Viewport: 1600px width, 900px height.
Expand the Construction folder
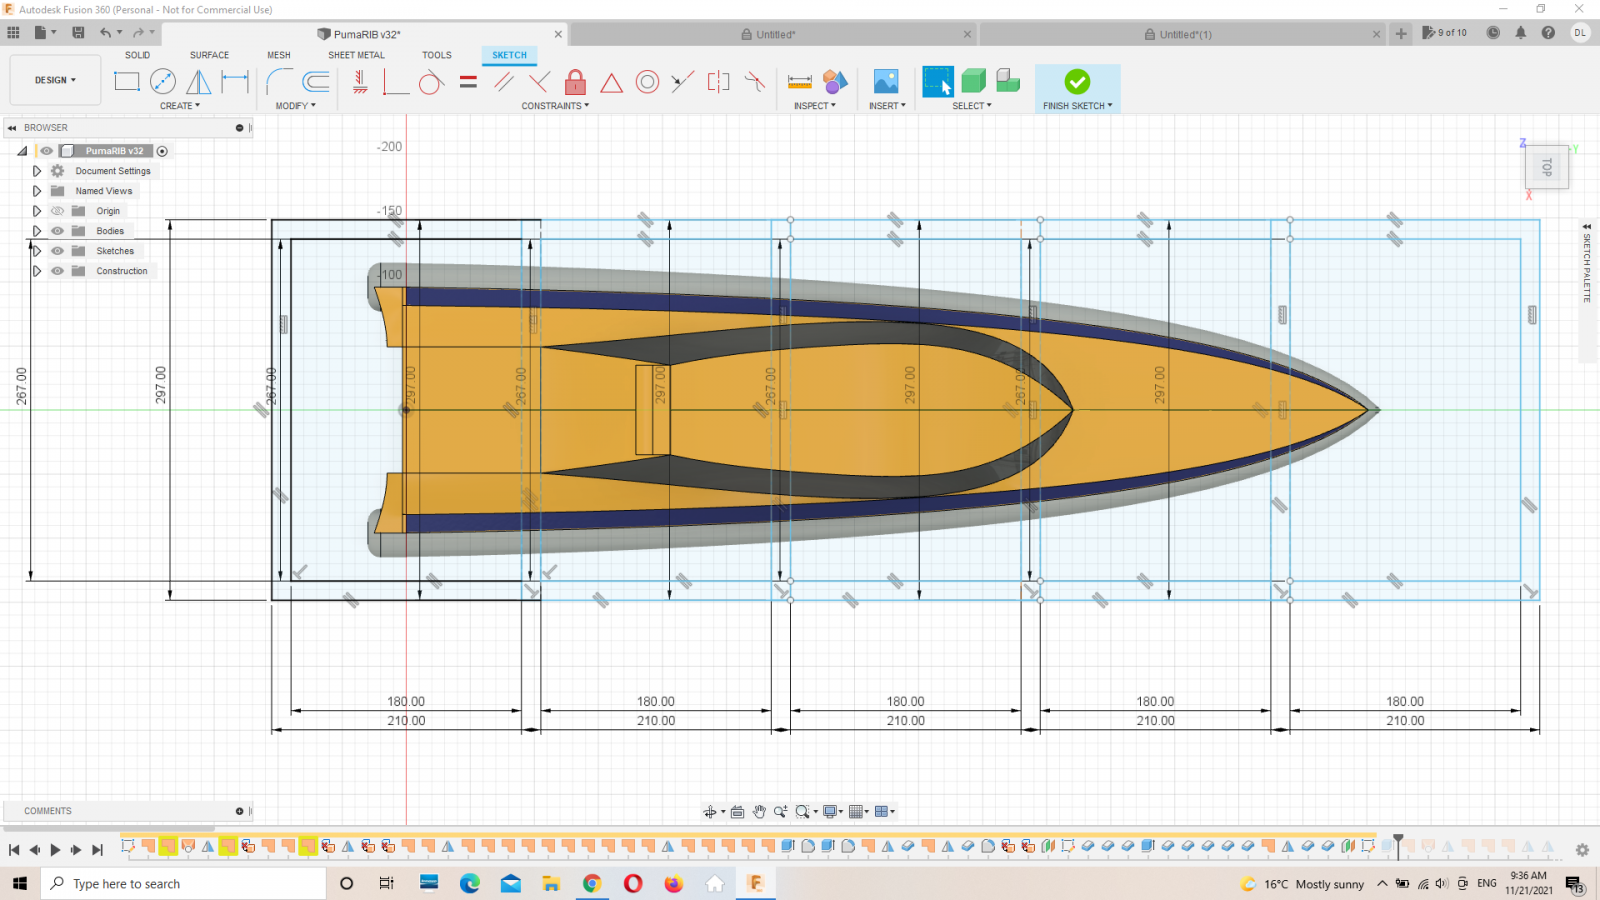coord(37,271)
